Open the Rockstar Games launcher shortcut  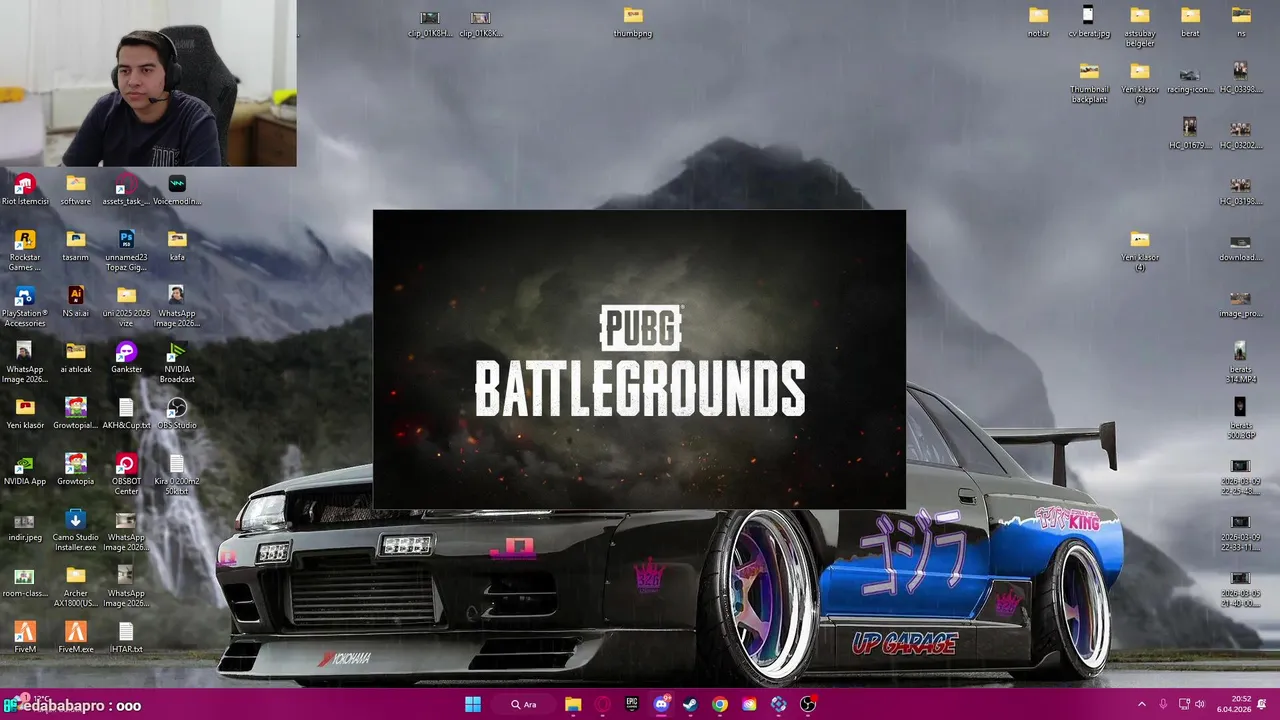pos(25,250)
